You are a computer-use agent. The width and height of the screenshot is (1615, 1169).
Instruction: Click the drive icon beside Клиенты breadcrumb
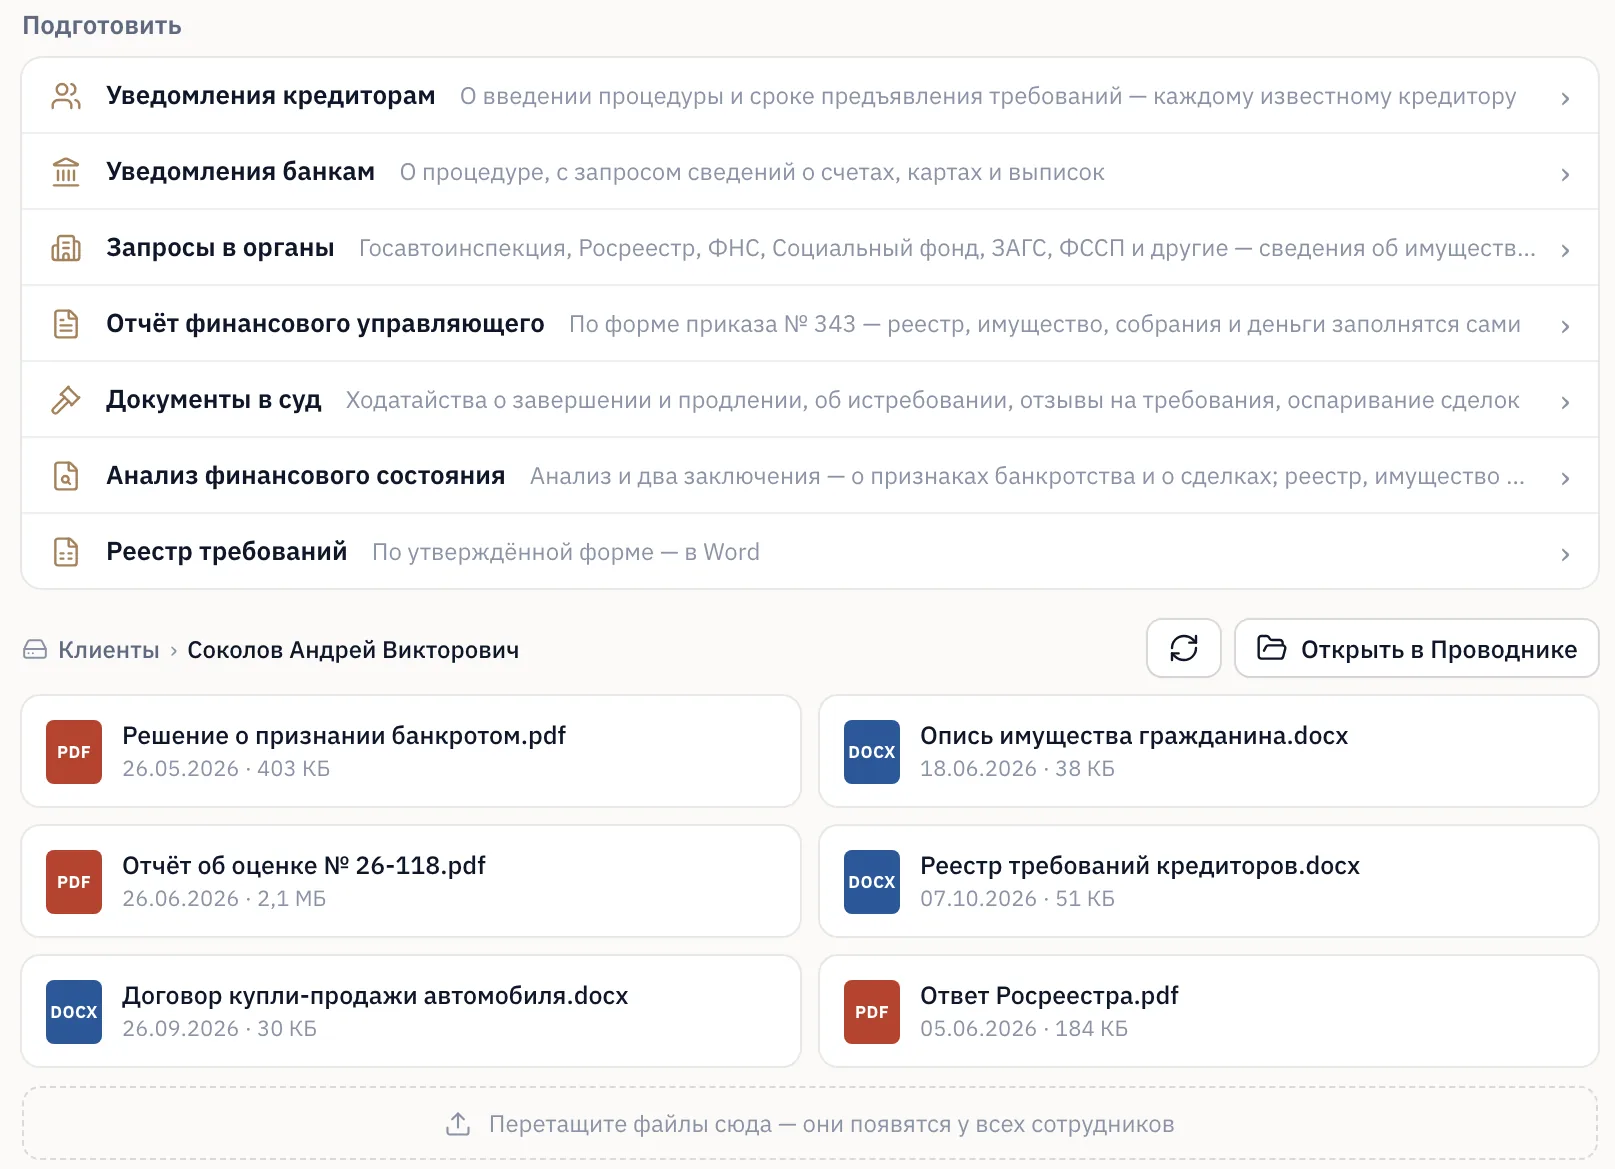point(35,650)
